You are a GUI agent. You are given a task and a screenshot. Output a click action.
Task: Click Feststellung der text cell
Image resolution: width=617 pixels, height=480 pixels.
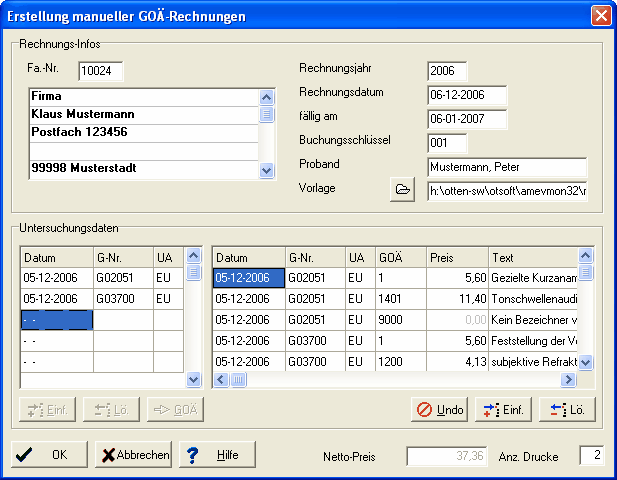click(x=533, y=341)
